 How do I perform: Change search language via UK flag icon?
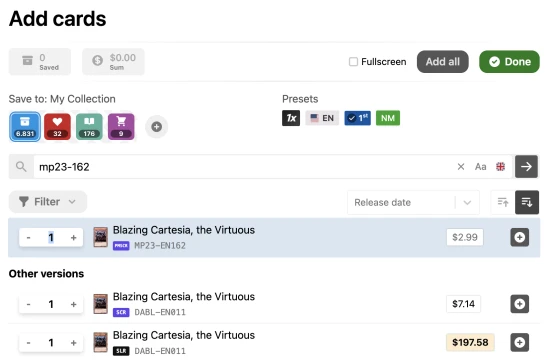[x=501, y=167]
